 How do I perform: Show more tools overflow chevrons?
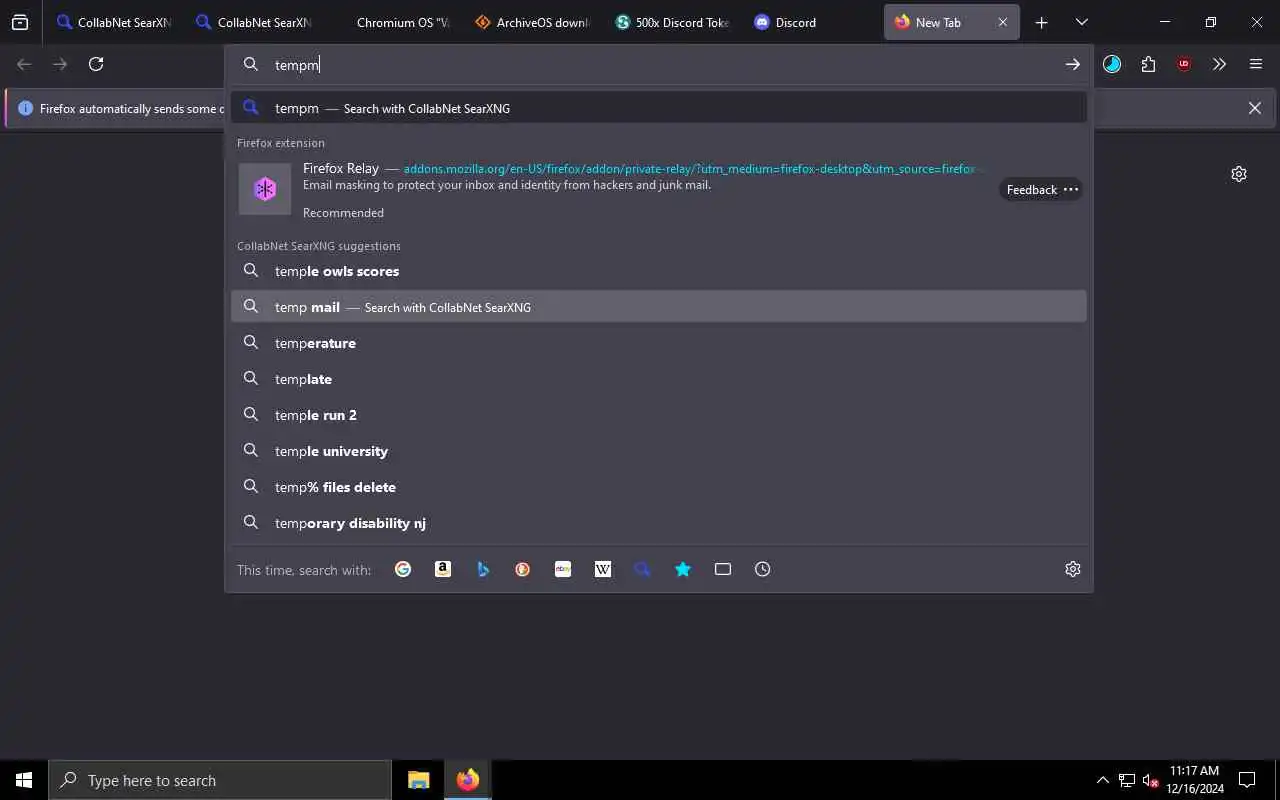pos(1219,64)
